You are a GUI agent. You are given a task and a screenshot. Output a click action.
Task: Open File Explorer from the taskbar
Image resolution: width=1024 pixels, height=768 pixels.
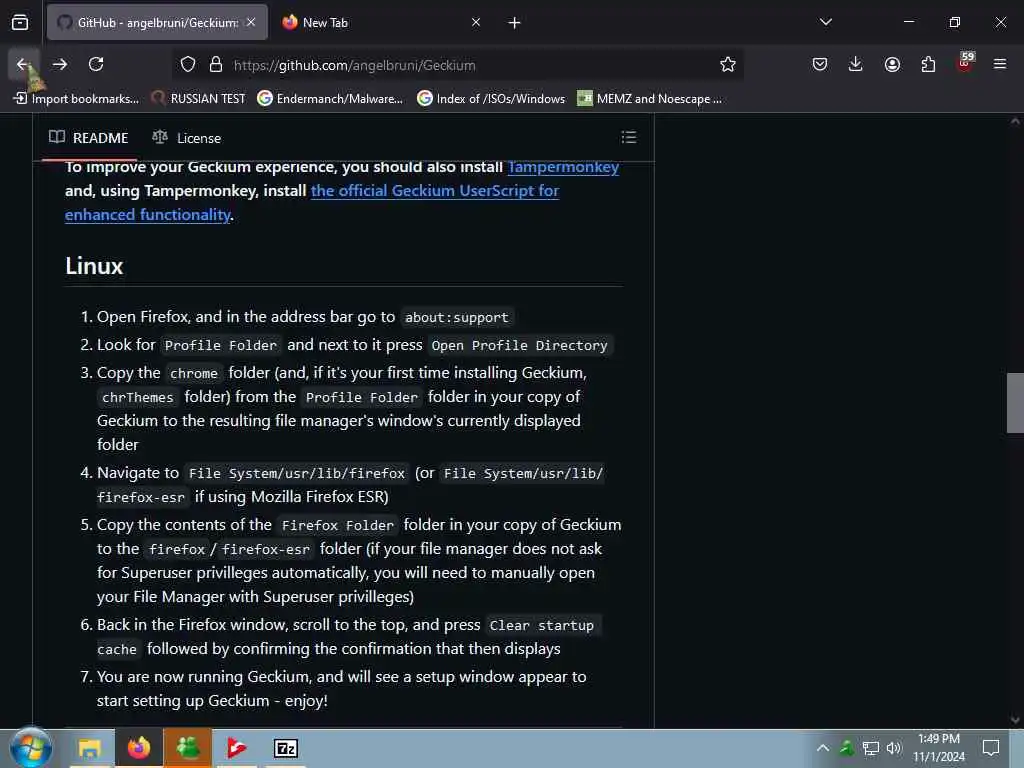coord(89,748)
